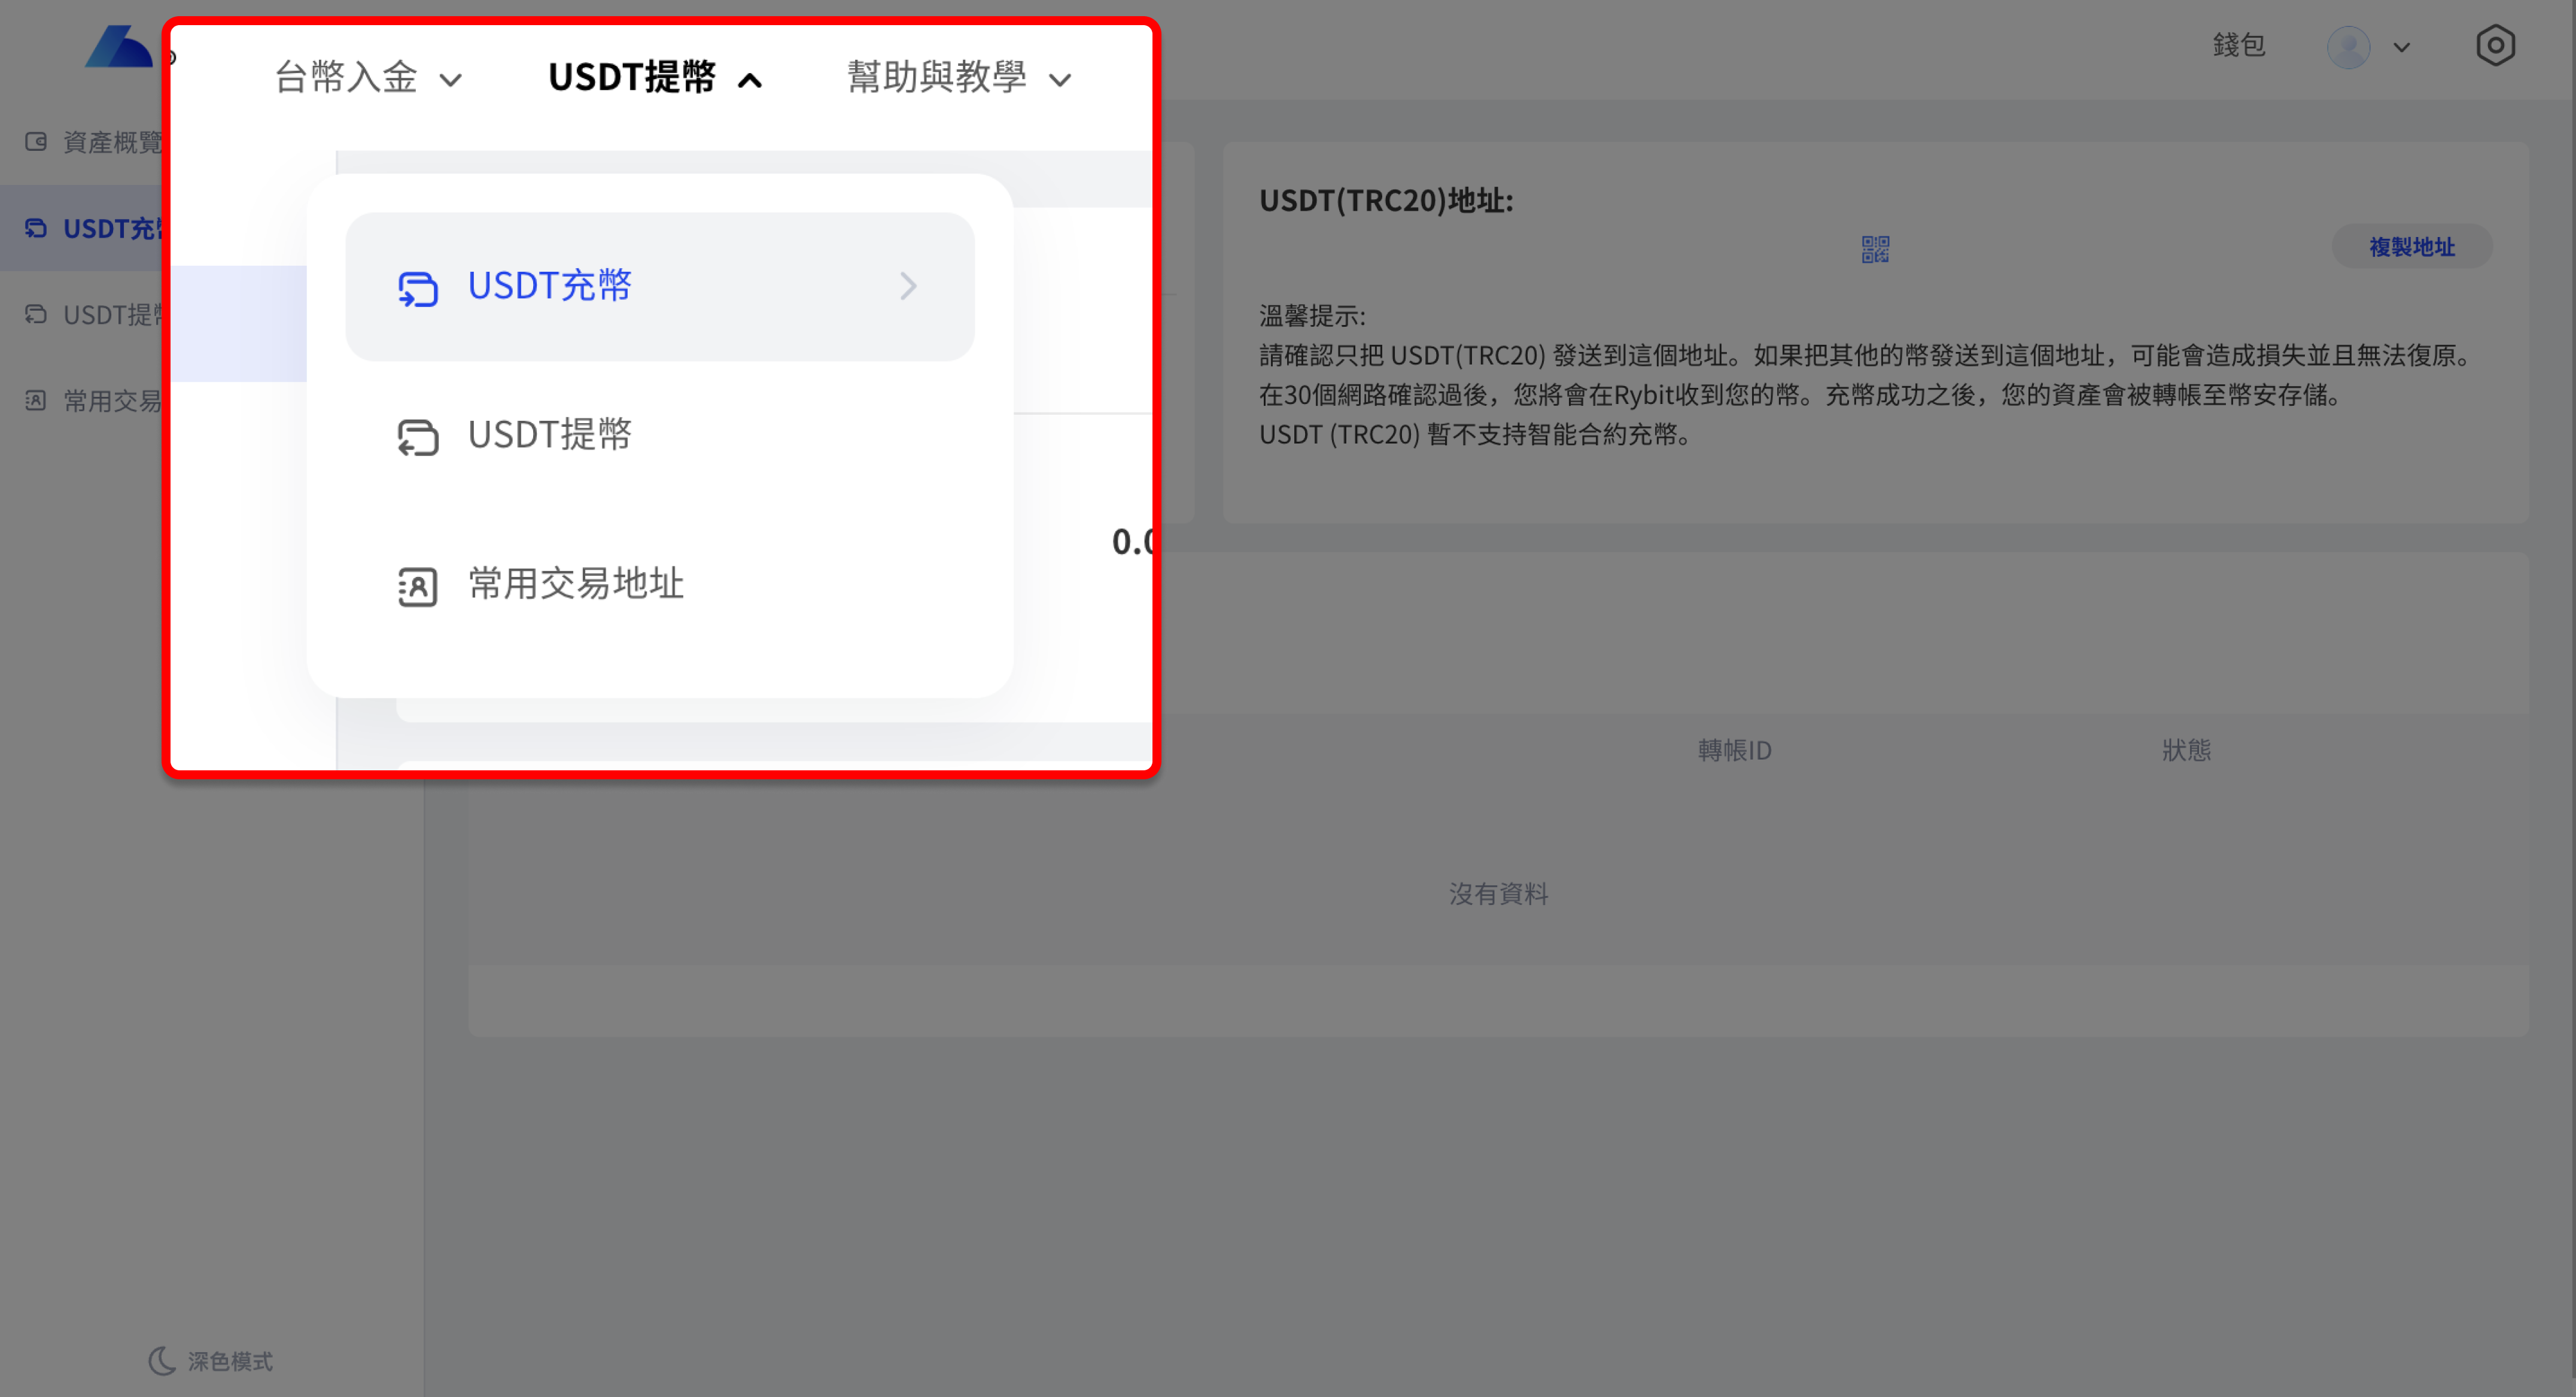Open the 錢包 wallet link in the header
The width and height of the screenshot is (2576, 1397).
click(2239, 44)
